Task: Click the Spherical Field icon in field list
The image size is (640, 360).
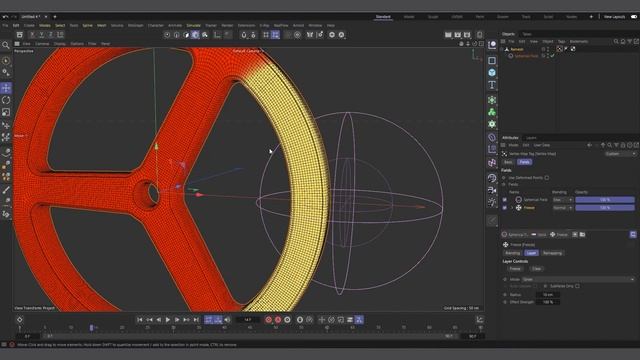Action: 518,200
